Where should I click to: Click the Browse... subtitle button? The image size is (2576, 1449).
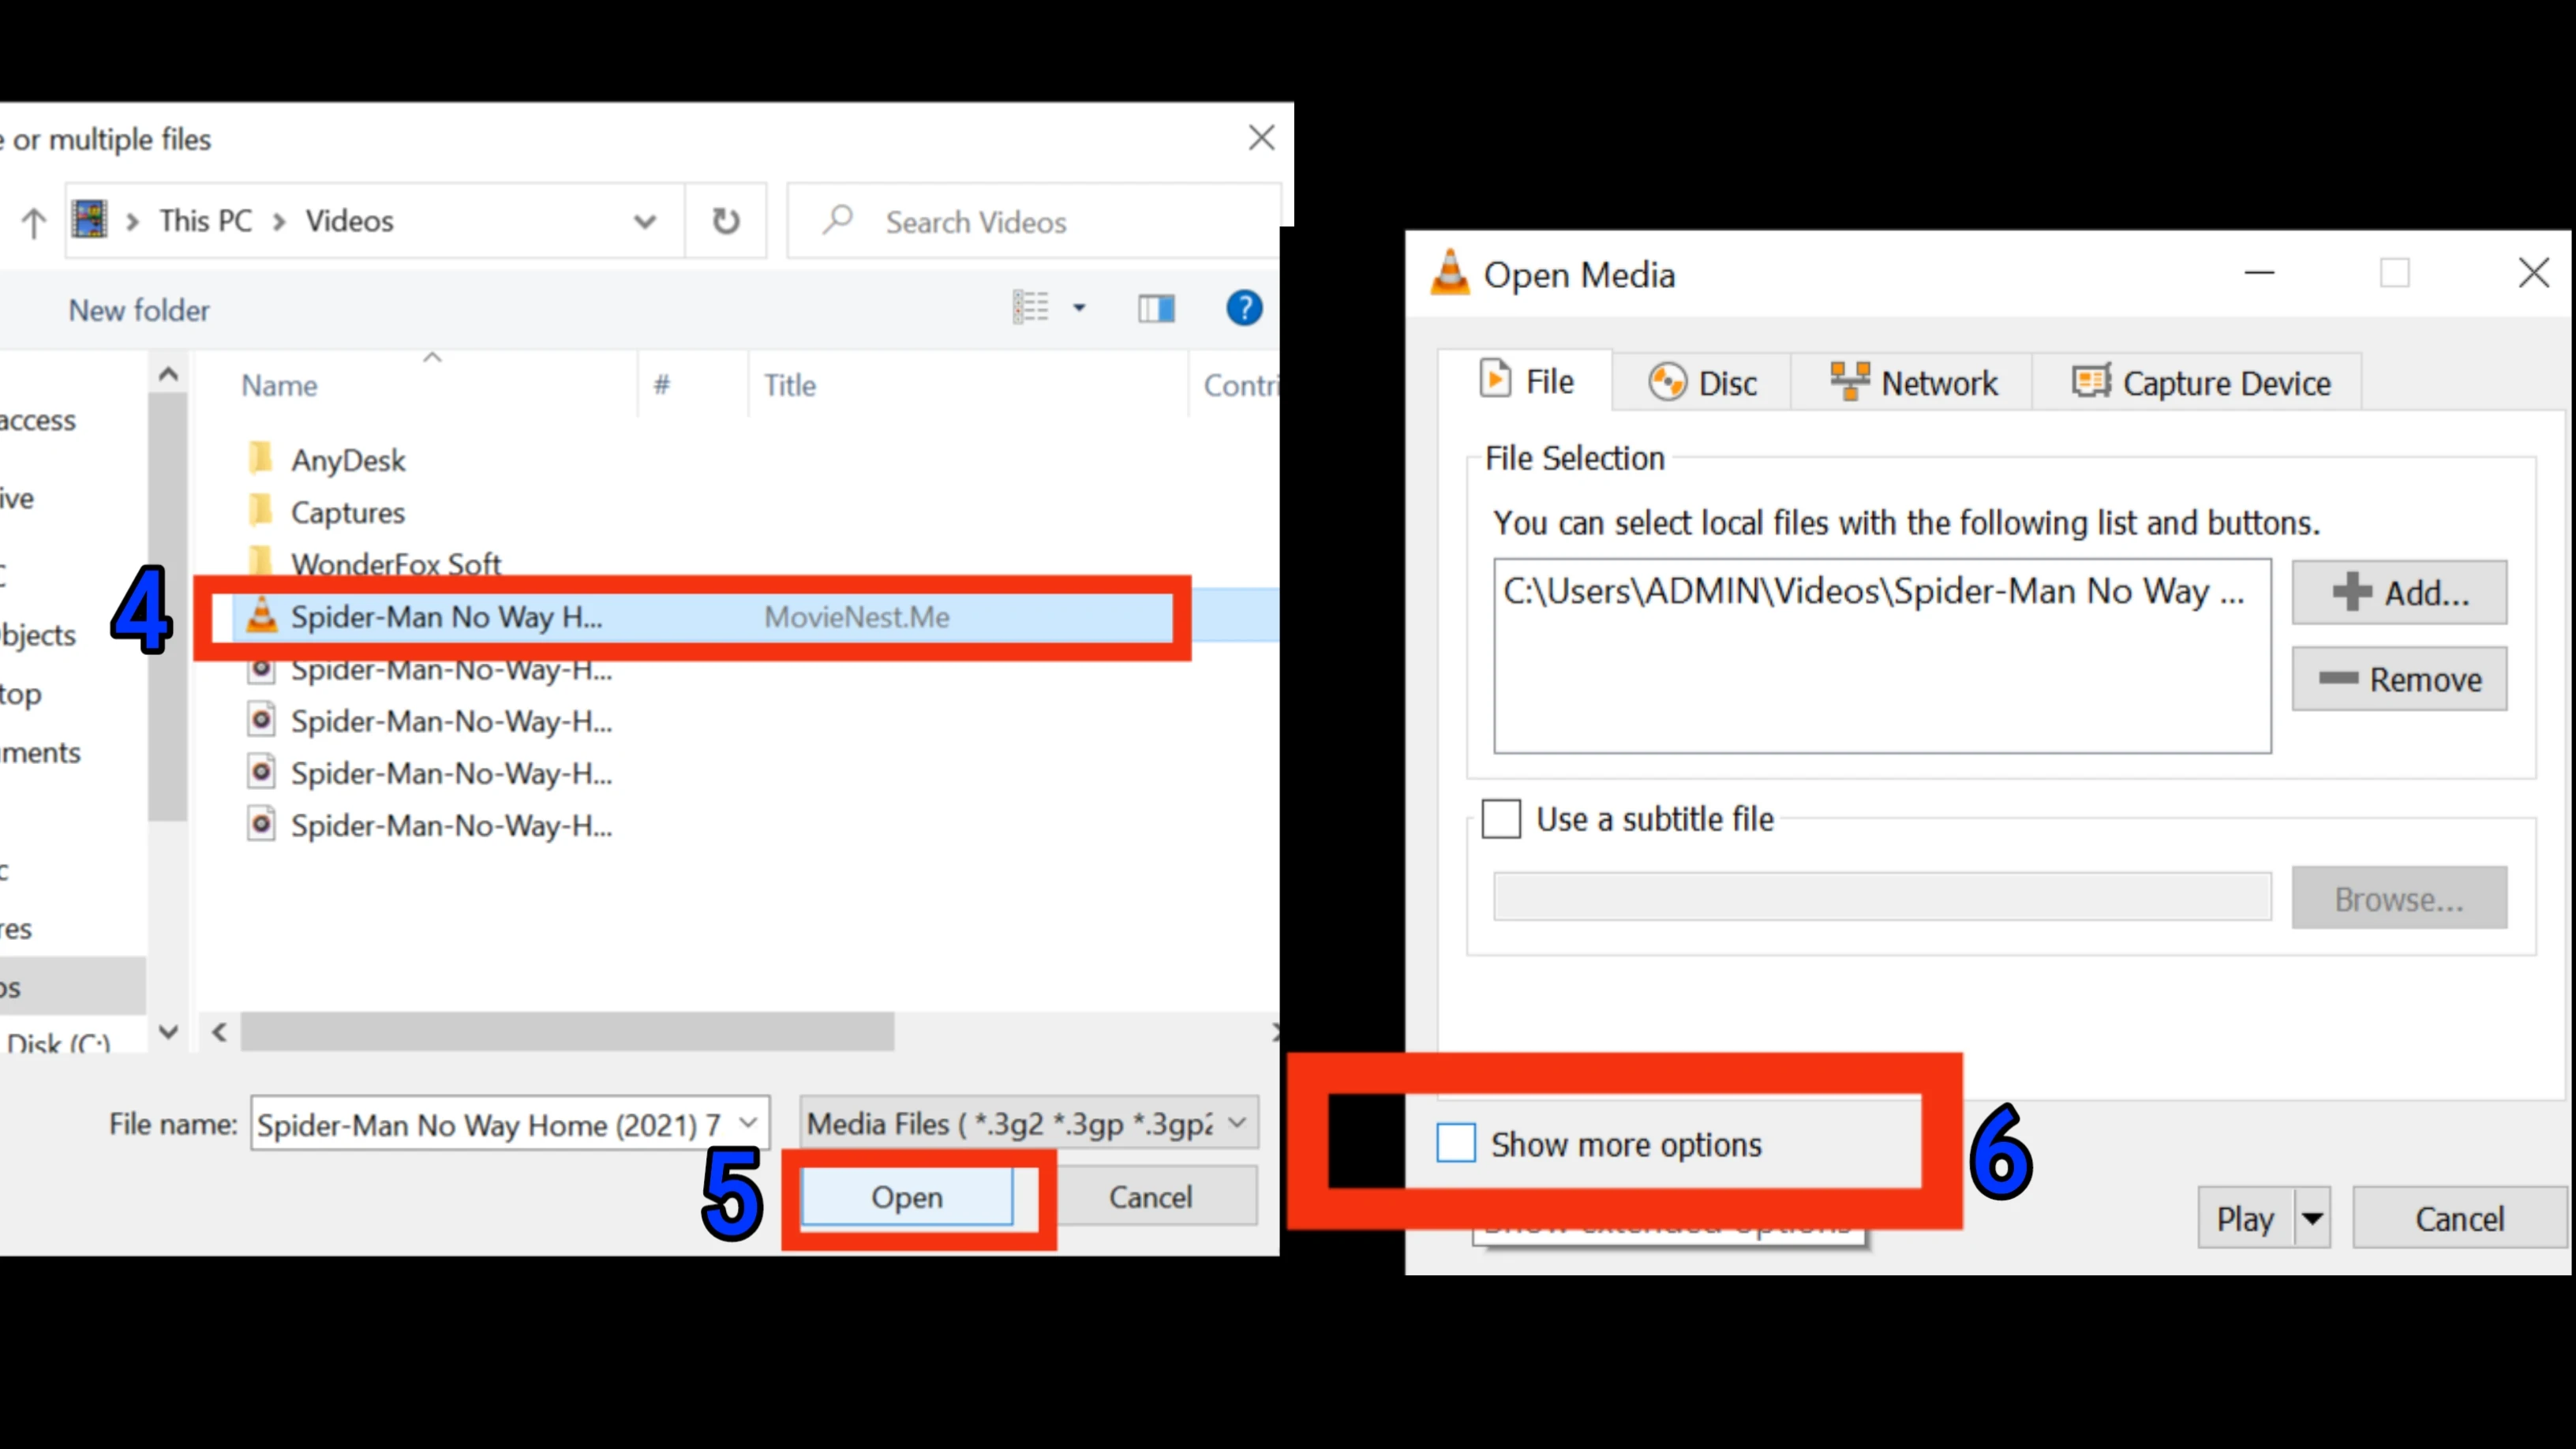point(2399,898)
